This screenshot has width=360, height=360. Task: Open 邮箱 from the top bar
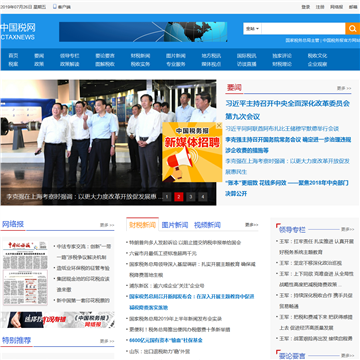point(353,7)
